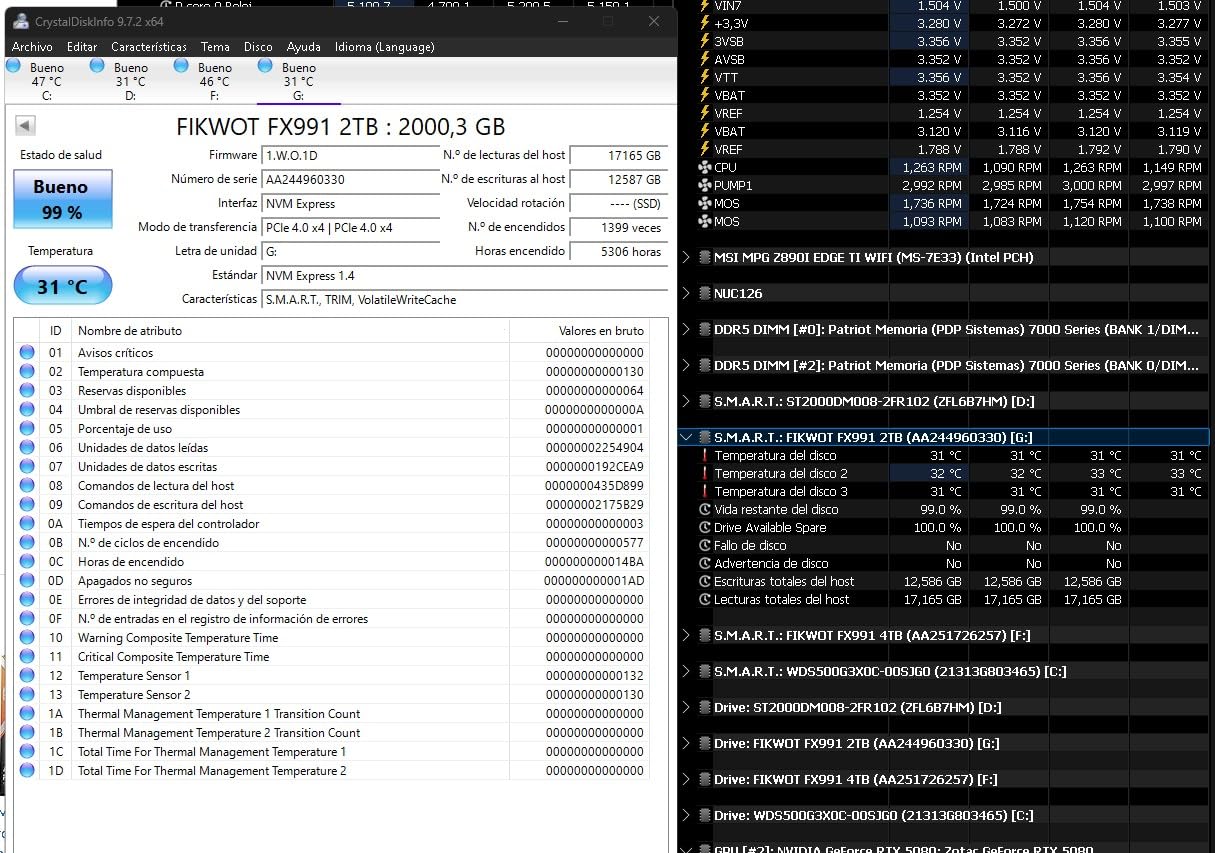Click the voltage bolt icon beside VBAT
Viewport: 1215px width, 853px height.
(704, 96)
